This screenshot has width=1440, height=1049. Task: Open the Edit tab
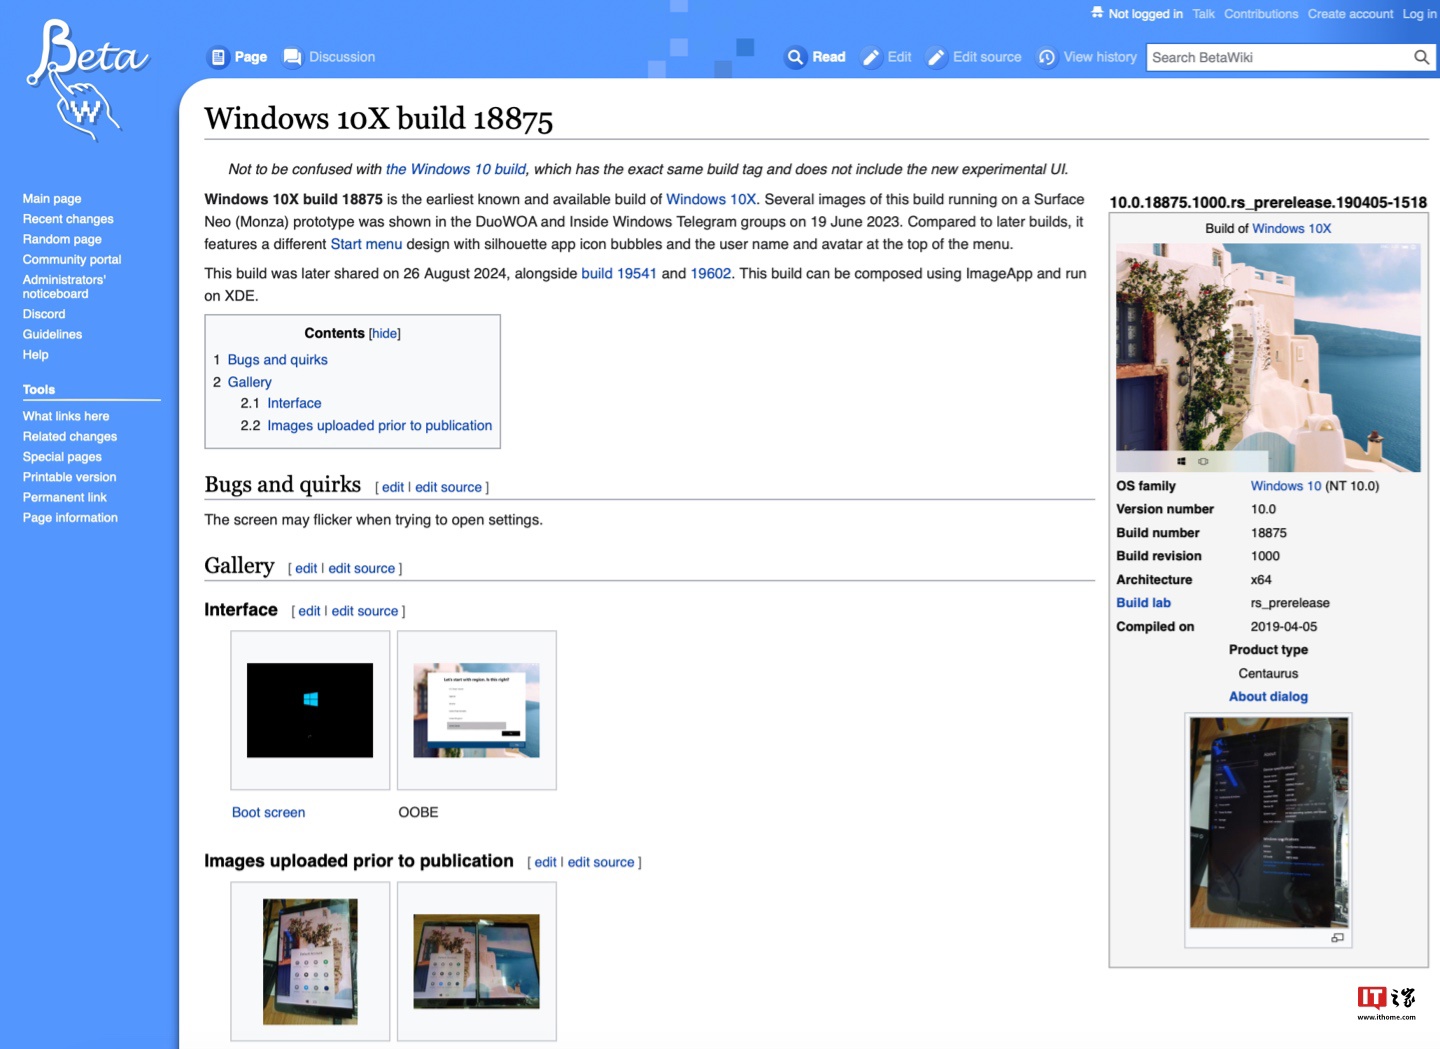[x=899, y=57]
